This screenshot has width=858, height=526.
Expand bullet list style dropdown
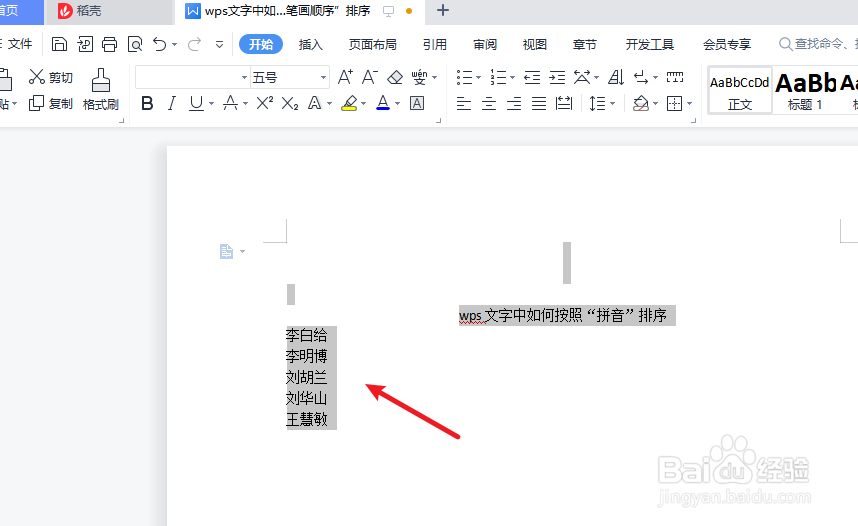tap(478, 77)
